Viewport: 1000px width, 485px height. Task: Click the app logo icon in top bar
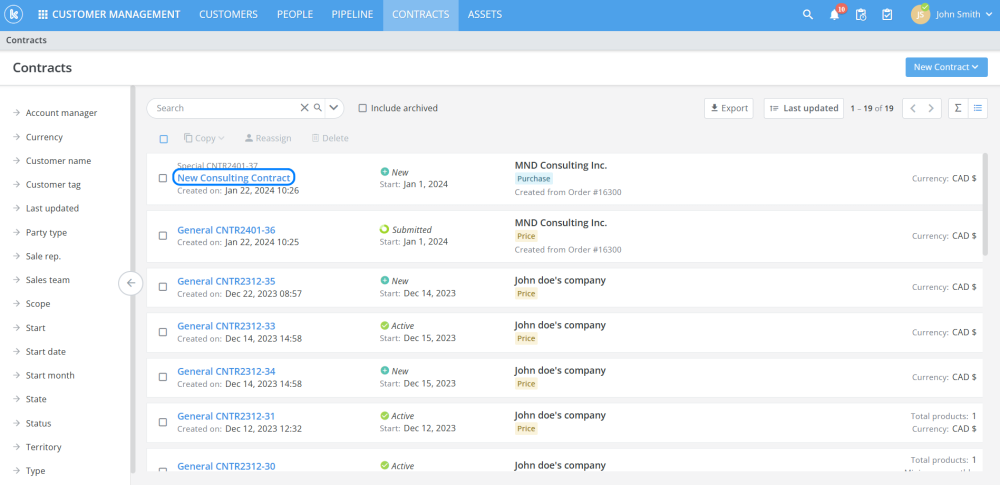click(x=13, y=14)
